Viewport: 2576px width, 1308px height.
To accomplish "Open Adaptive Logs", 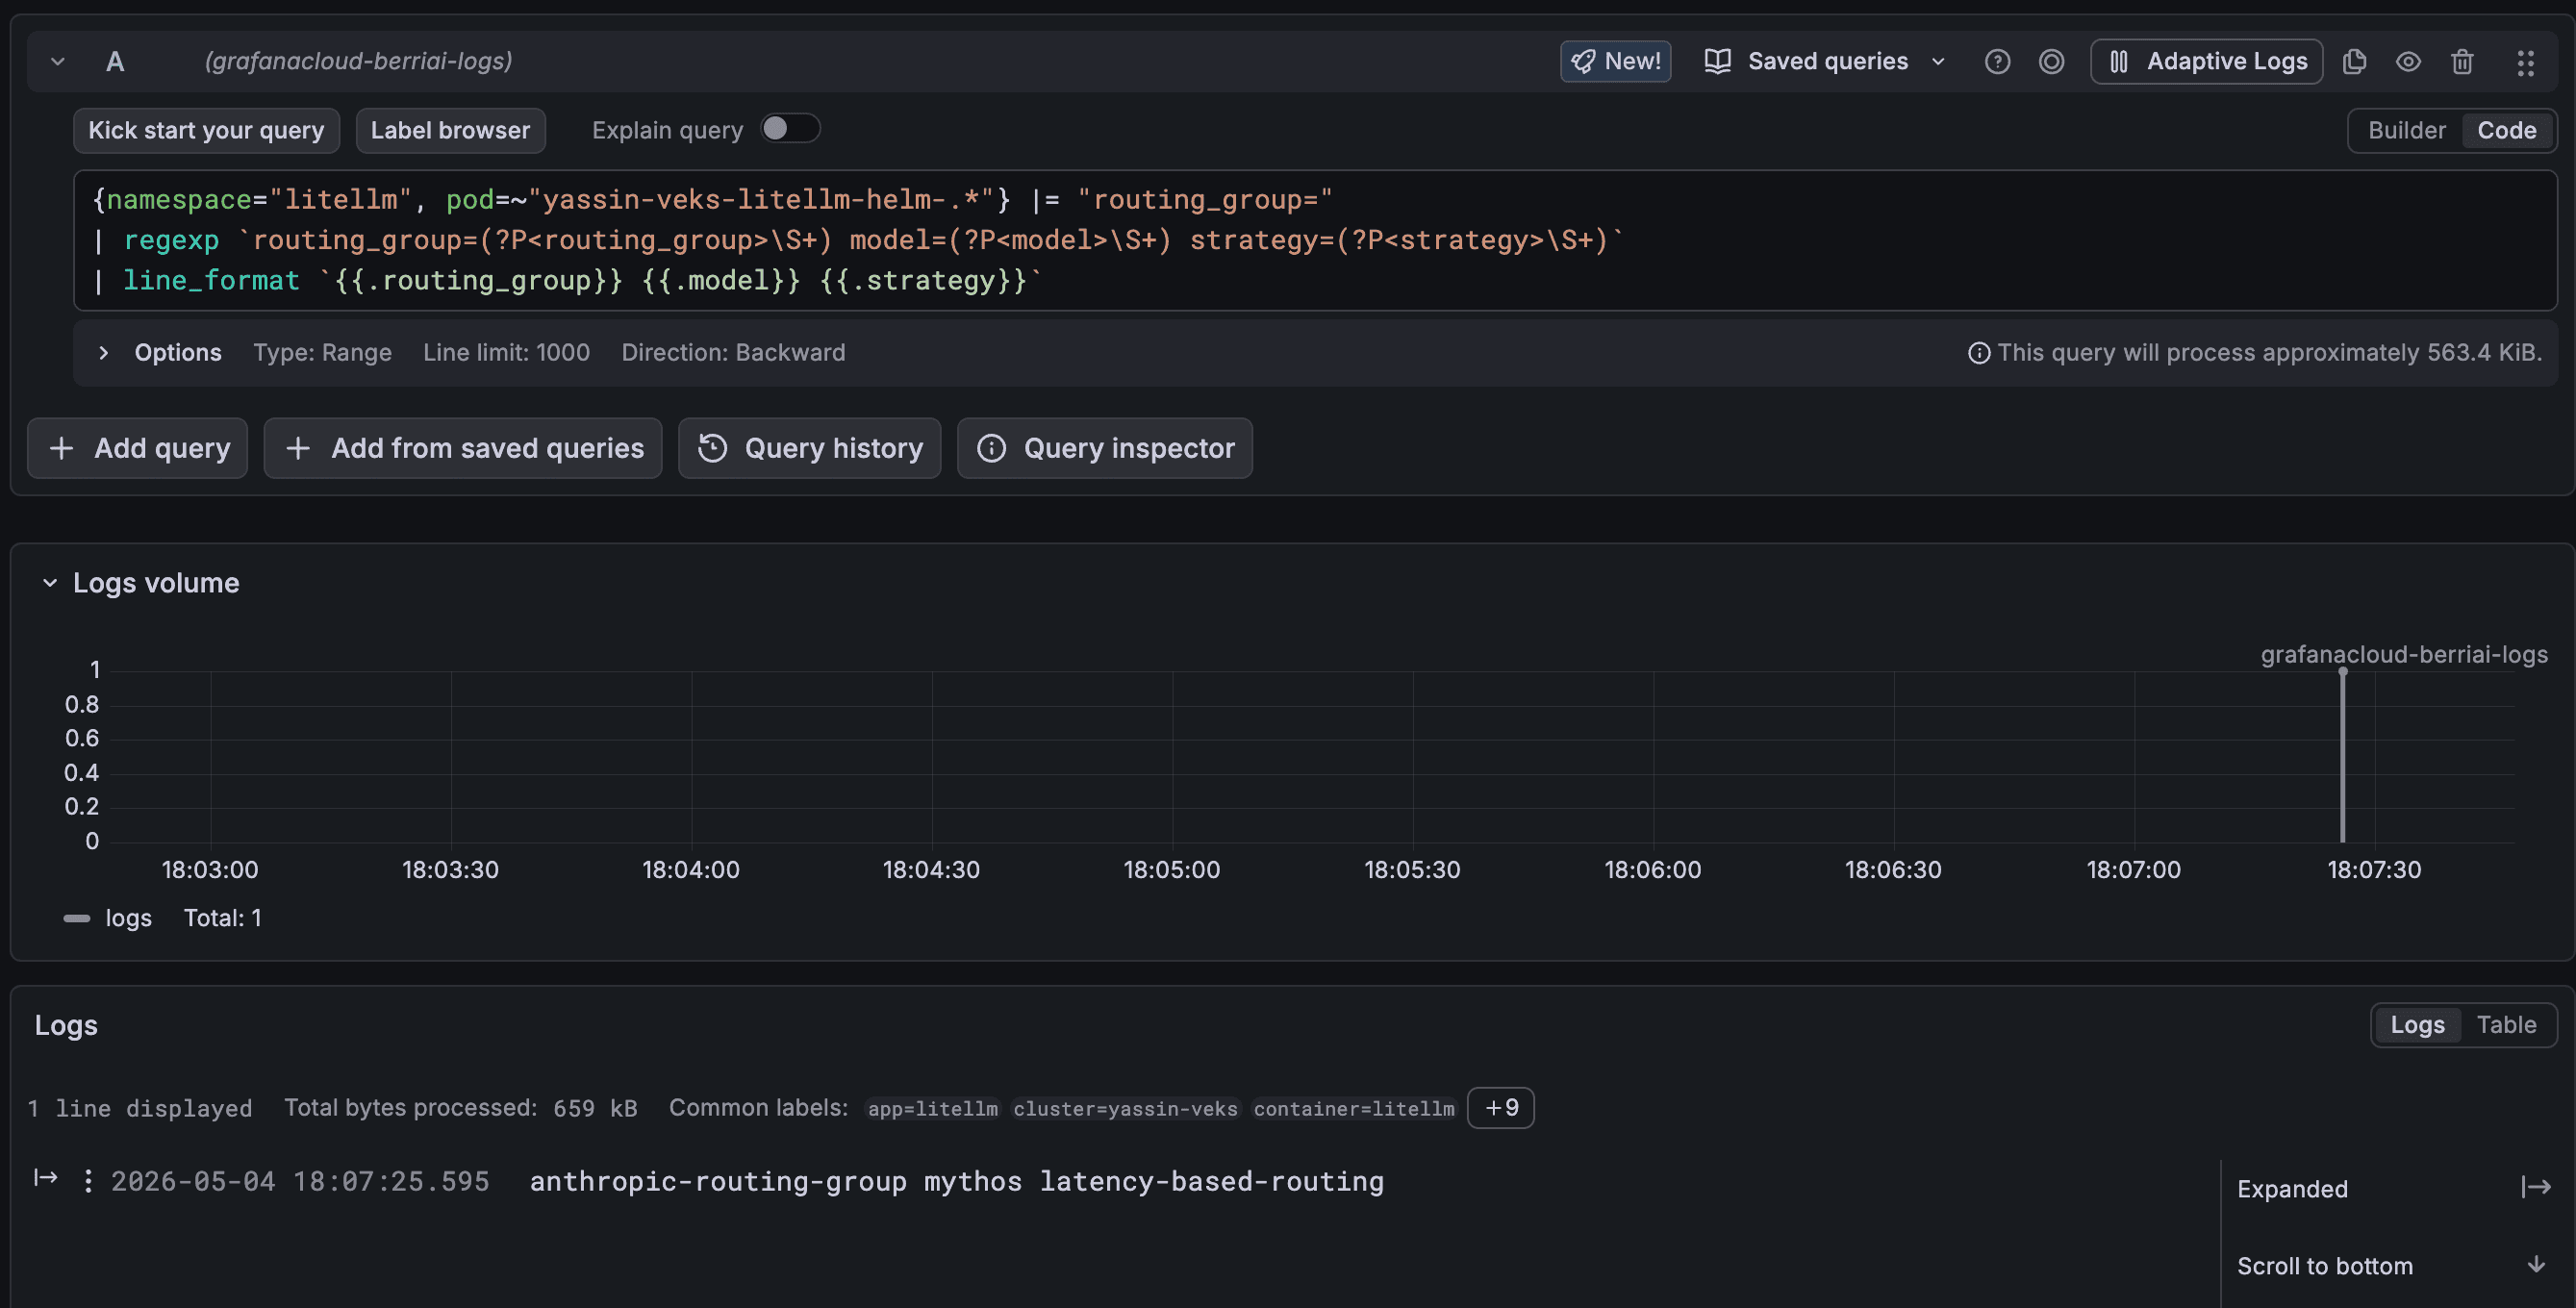I will coord(2206,62).
